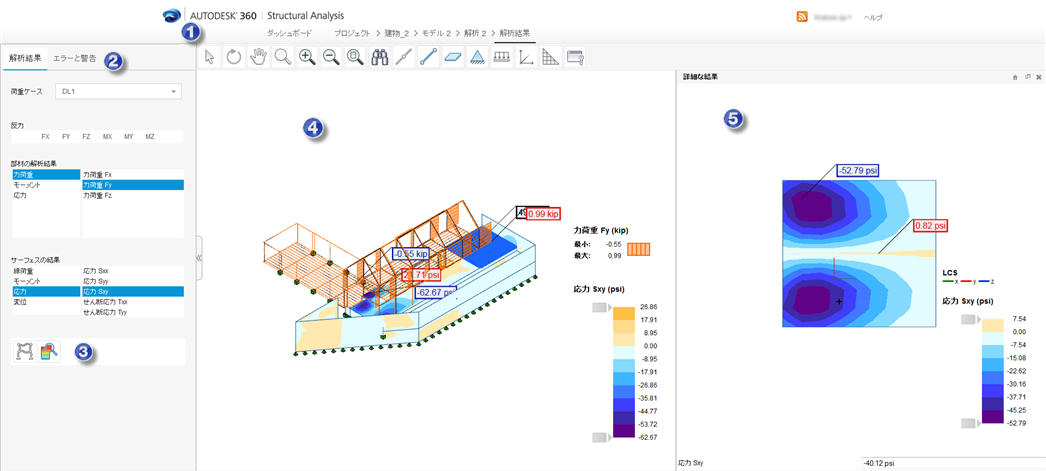Select 力荷重 Fz result

point(133,196)
